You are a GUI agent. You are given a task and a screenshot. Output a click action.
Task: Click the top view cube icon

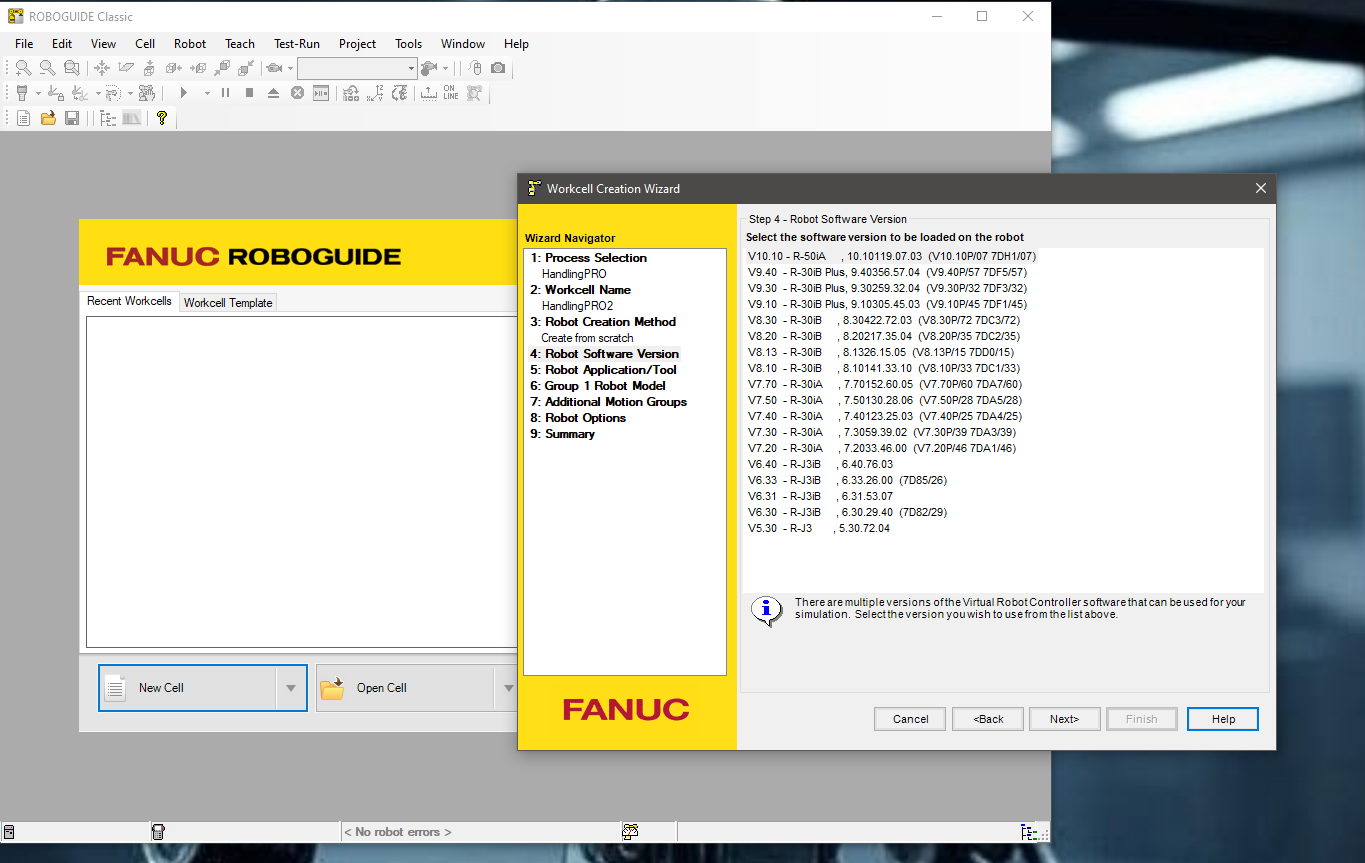point(149,68)
